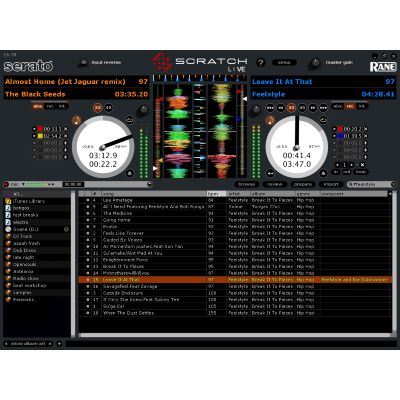Delete left deck red cue point
The image size is (400, 400).
(x=65, y=129)
